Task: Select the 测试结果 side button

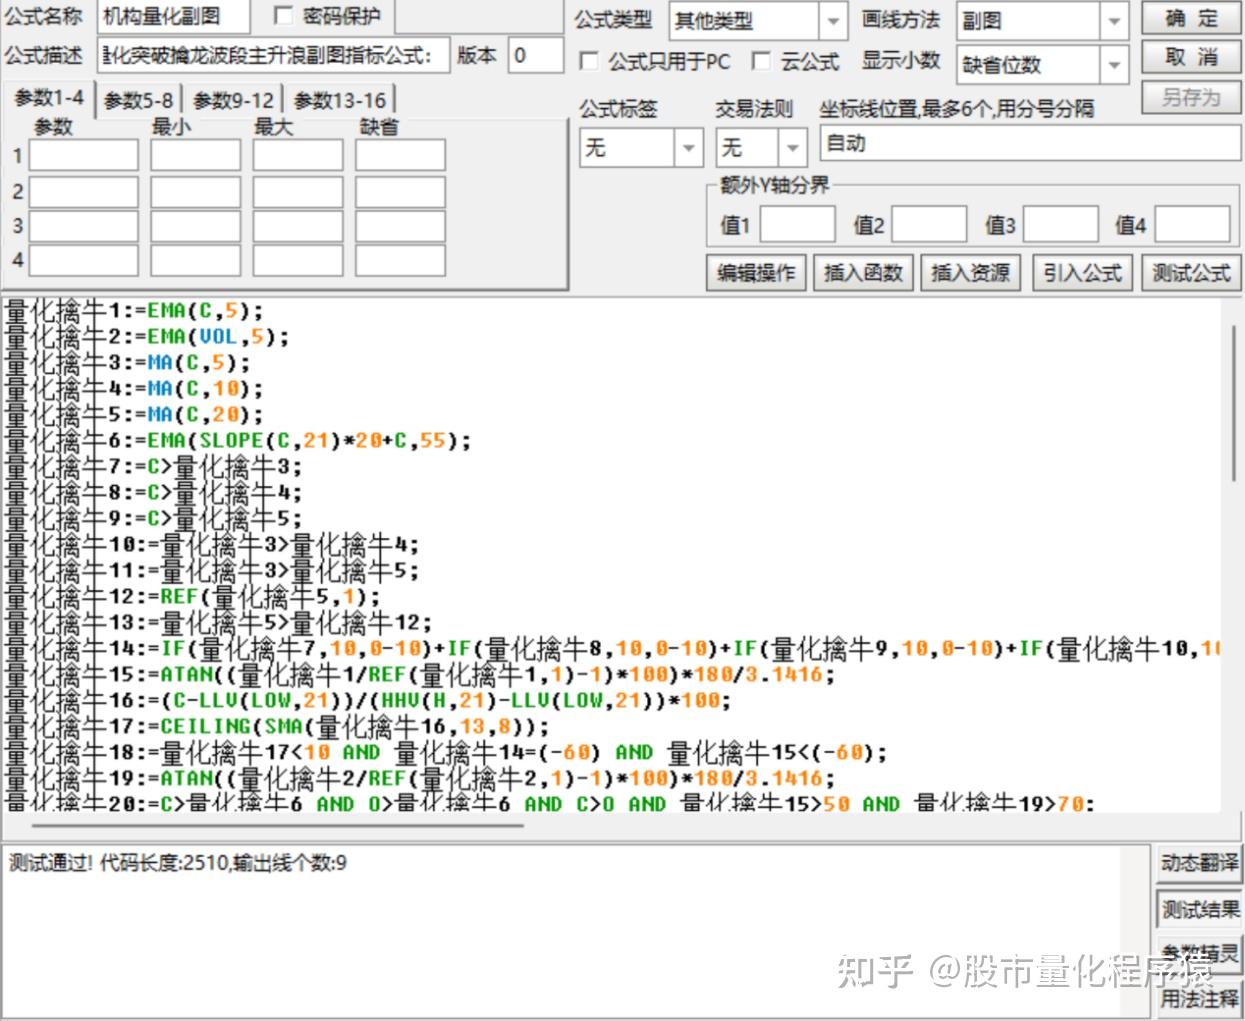Action: point(1198,909)
